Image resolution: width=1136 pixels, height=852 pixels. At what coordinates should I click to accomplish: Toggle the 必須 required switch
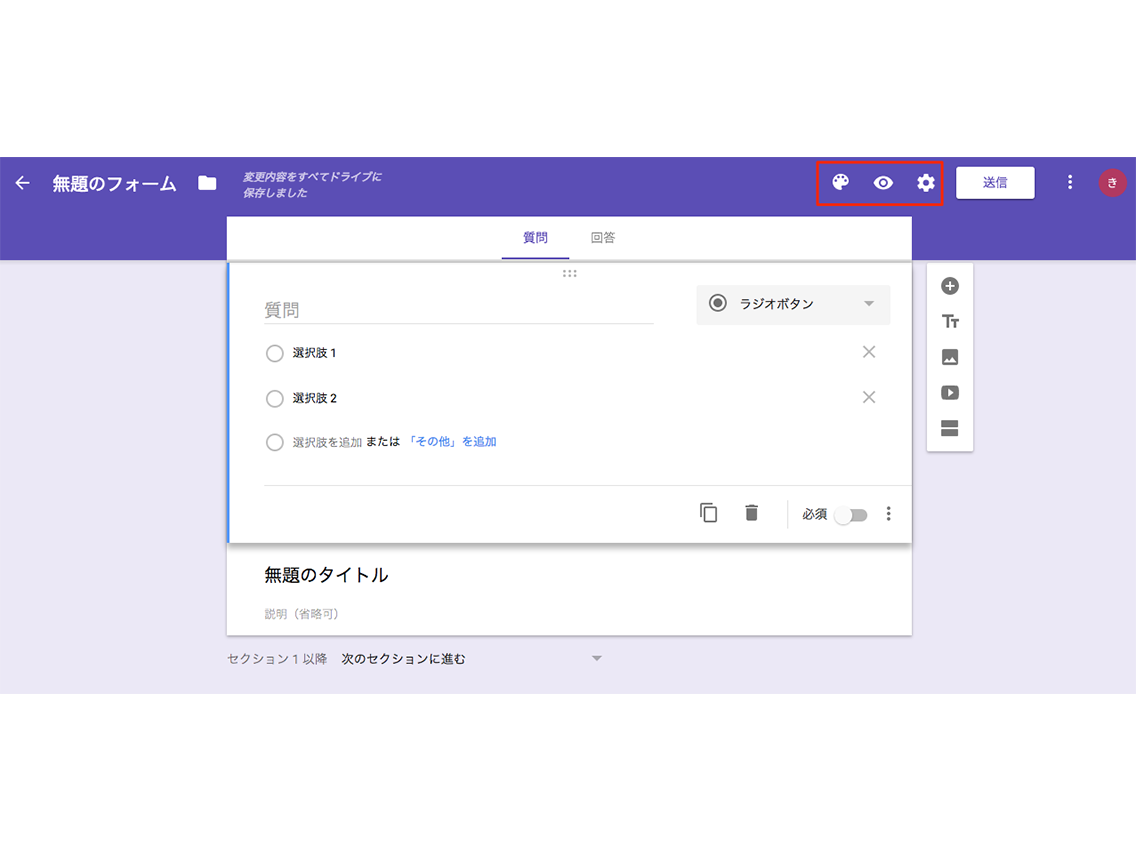tap(851, 515)
